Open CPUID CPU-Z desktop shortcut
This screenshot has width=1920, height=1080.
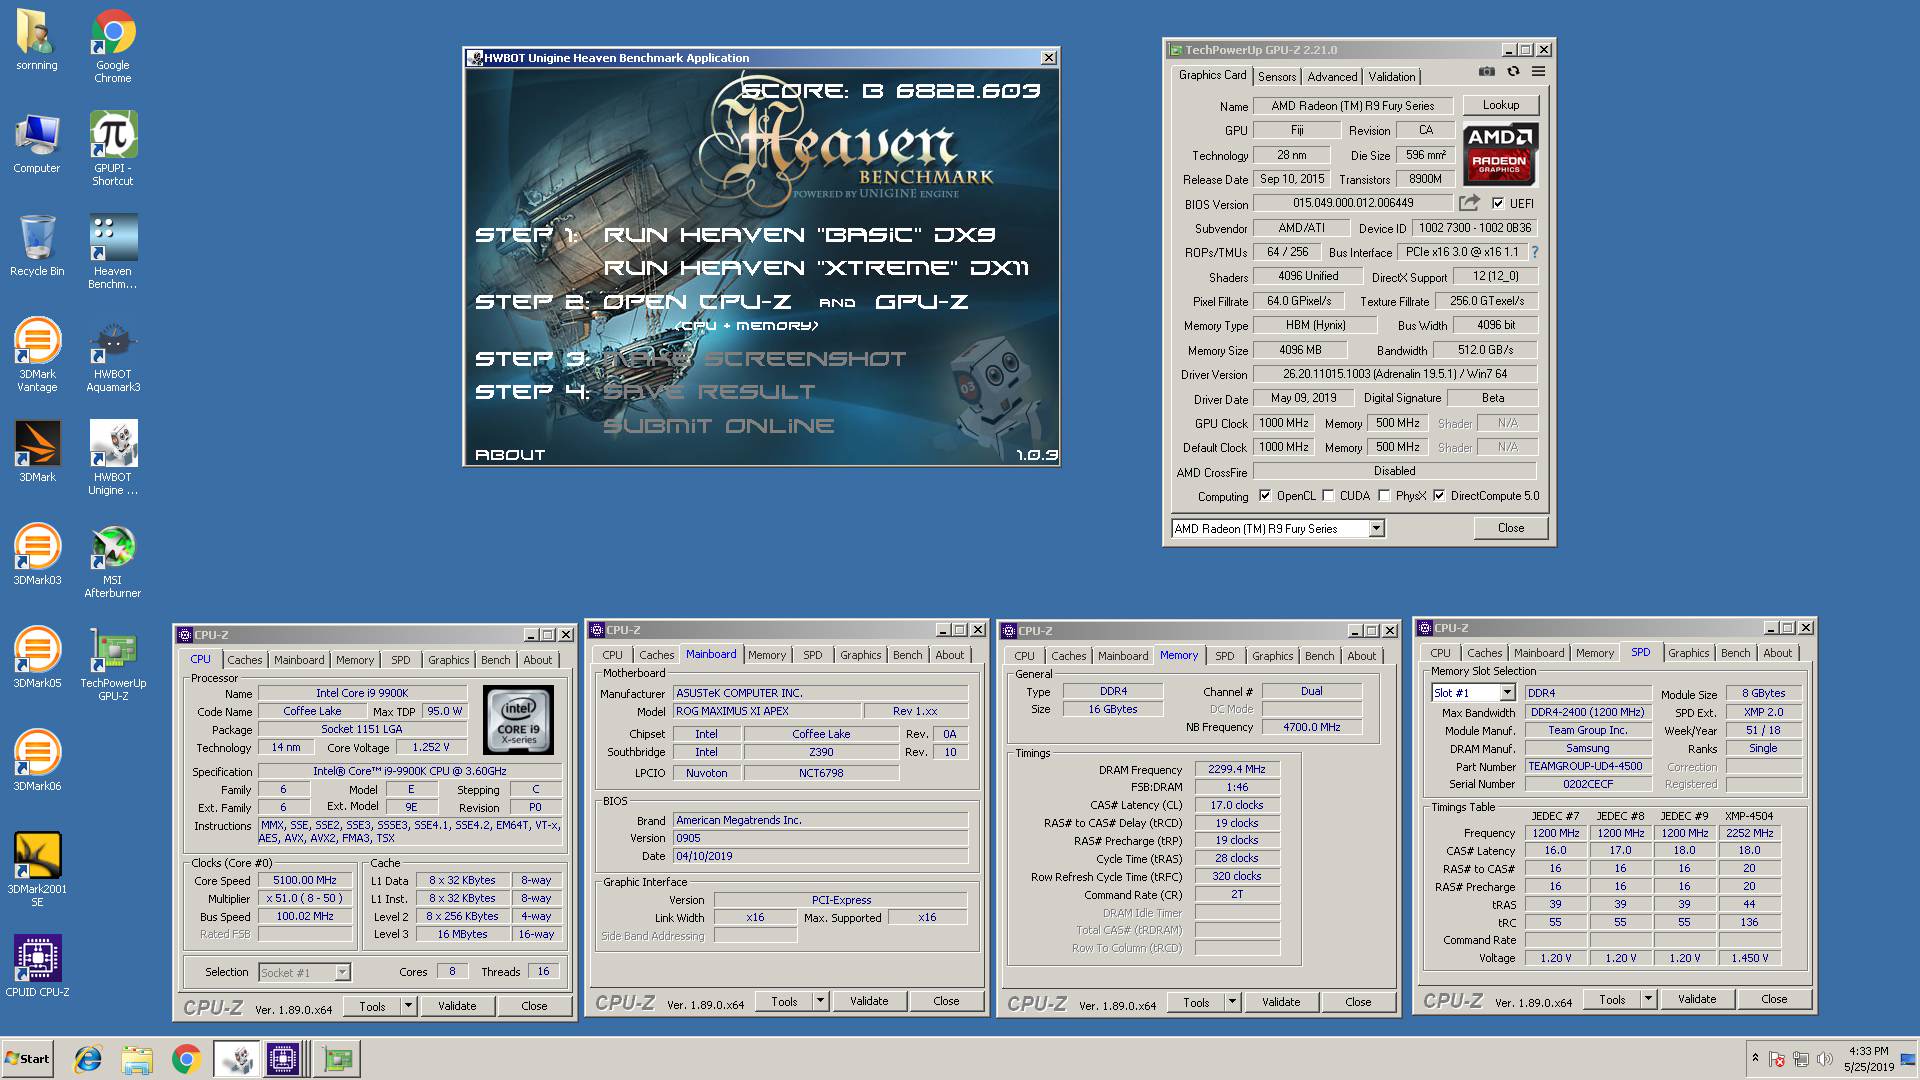coord(37,967)
